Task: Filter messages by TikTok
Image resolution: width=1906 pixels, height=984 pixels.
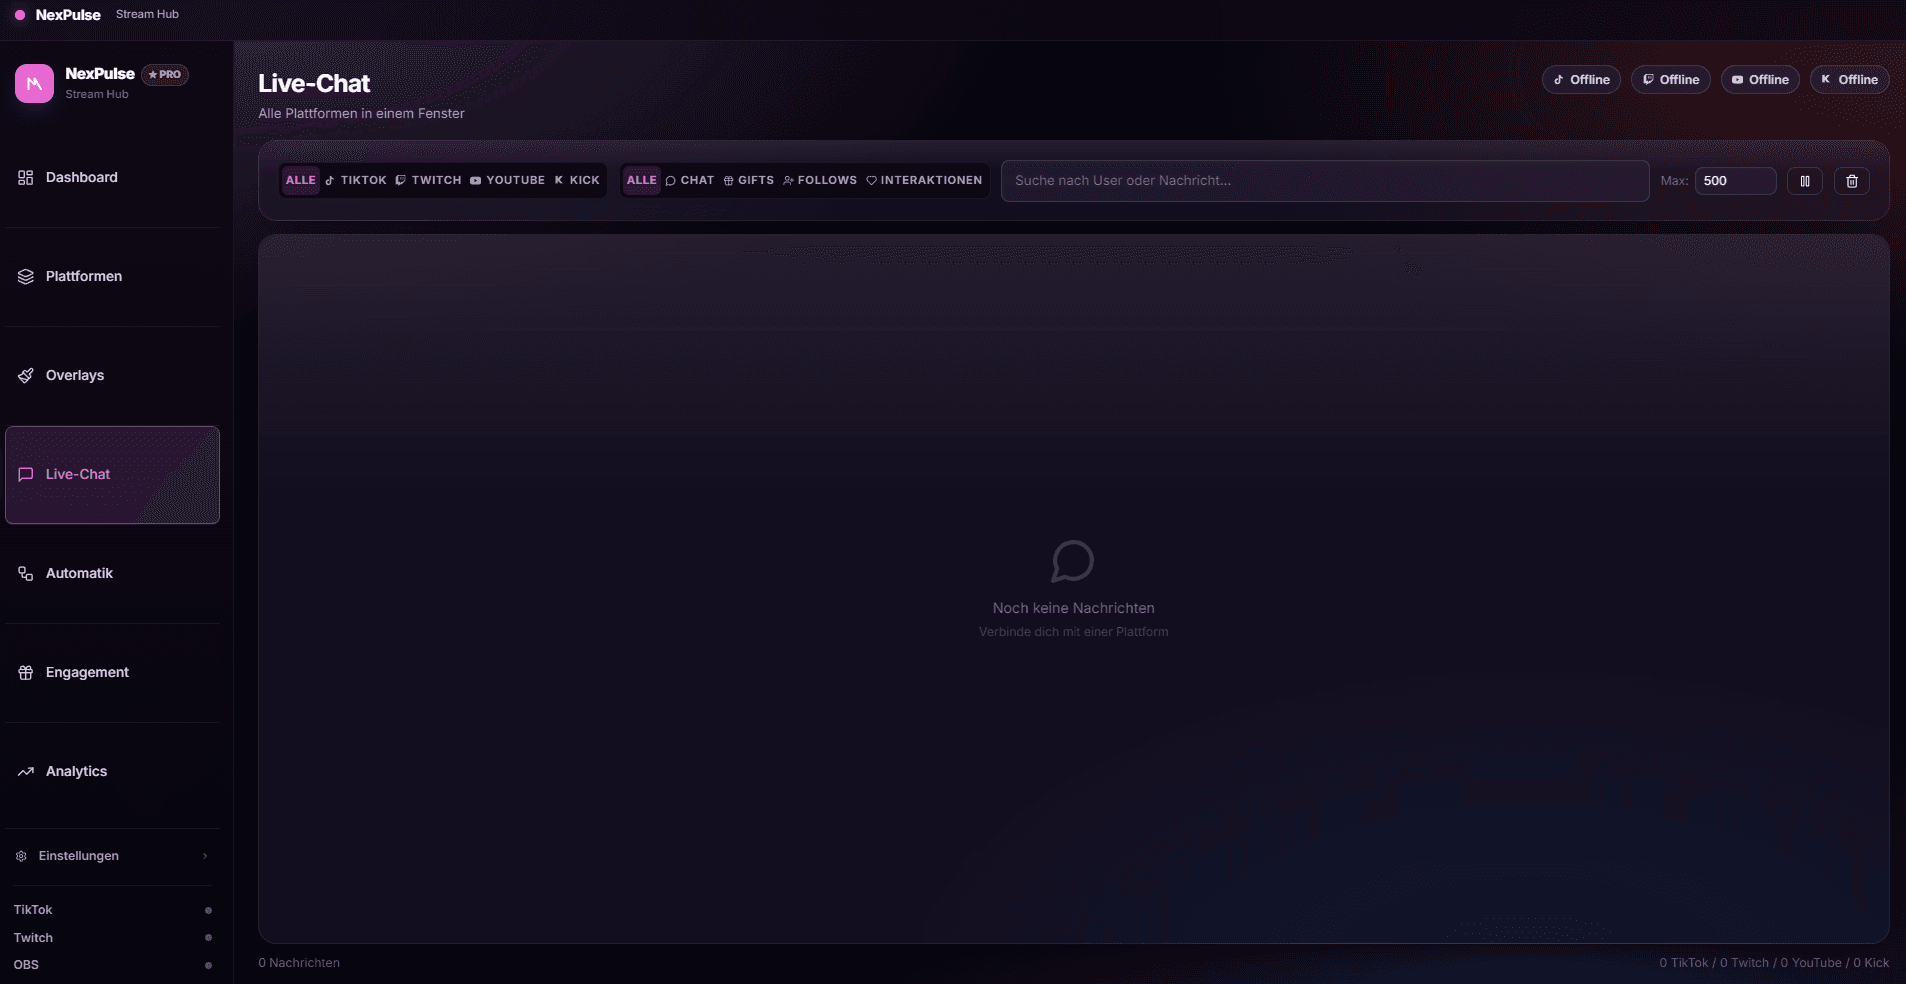Action: (x=356, y=181)
